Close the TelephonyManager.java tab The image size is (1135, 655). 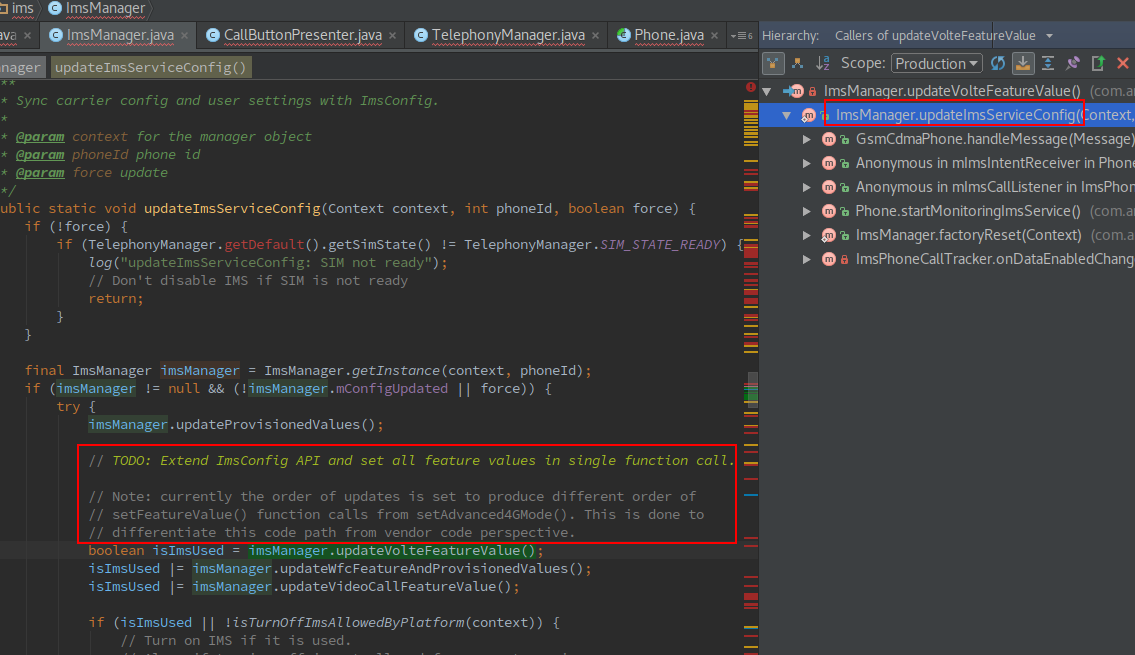(x=595, y=35)
